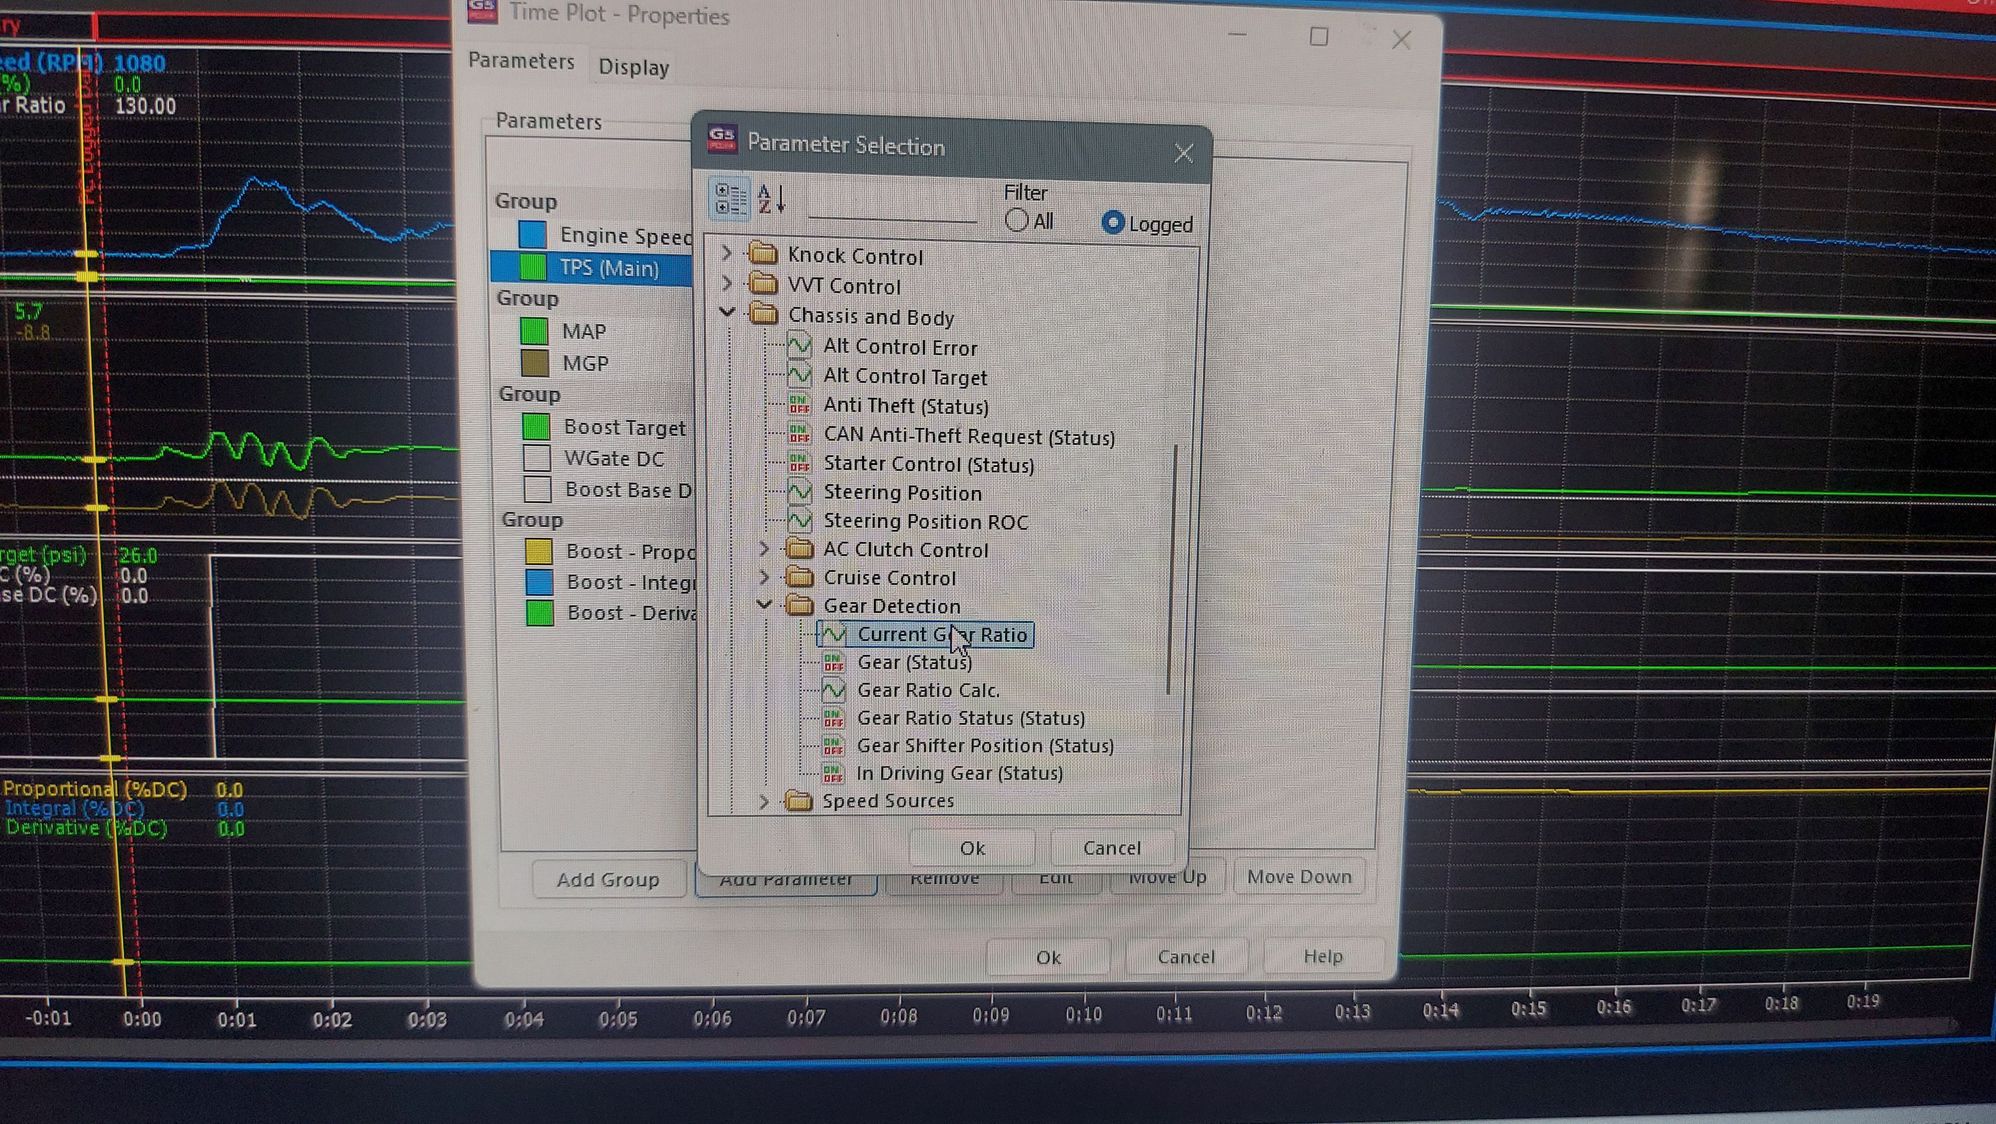The width and height of the screenshot is (1996, 1124).
Task: Select Steering Position ROC parameter
Action: coord(924,521)
